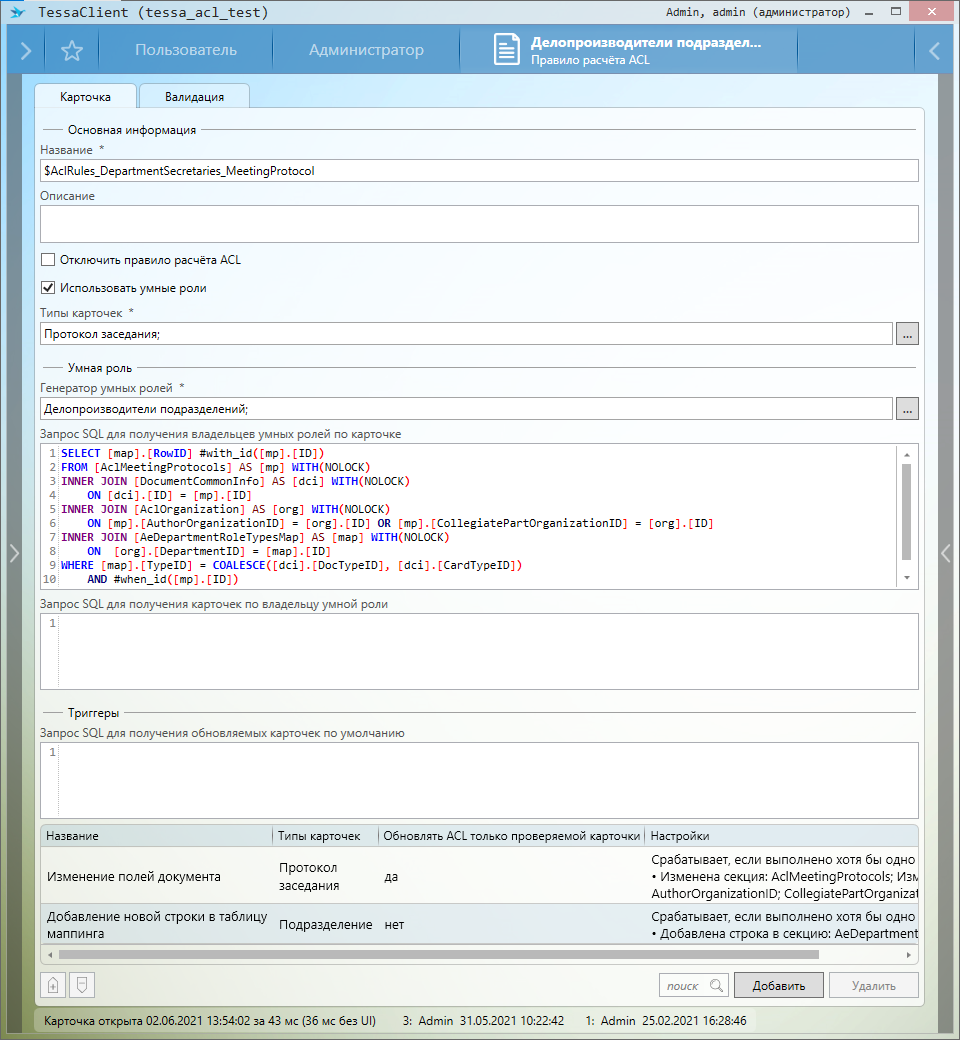
Task: Move trigger row up with arrow icon
Action: (53, 985)
